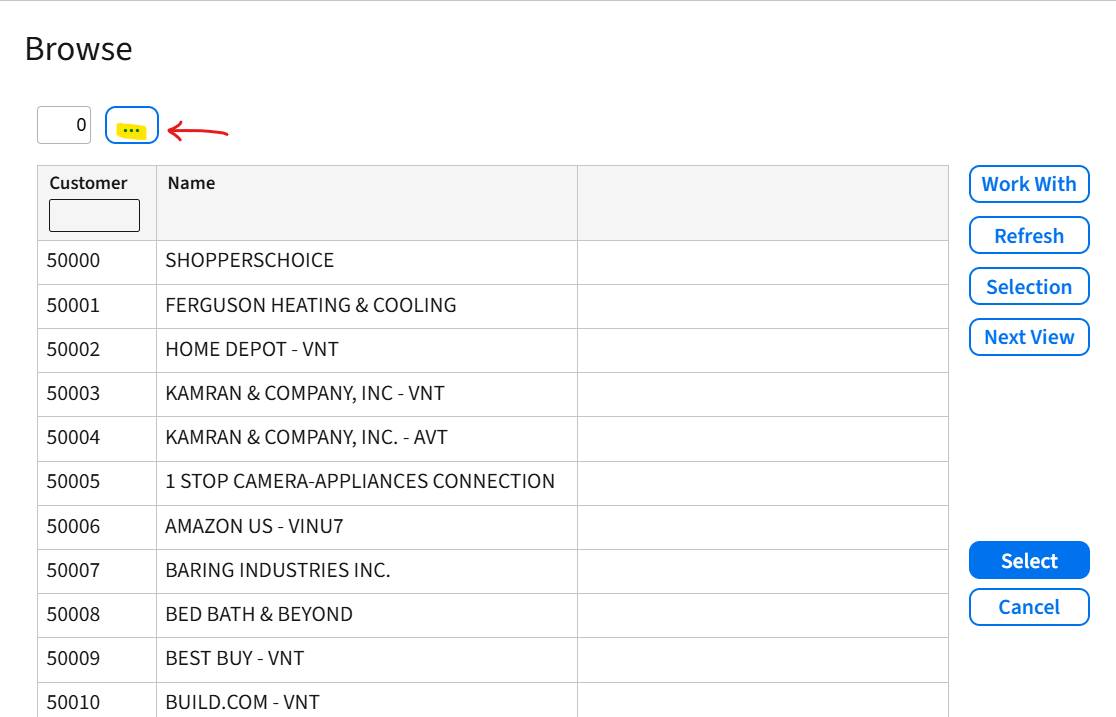Click the Cancel button

[1029, 607]
